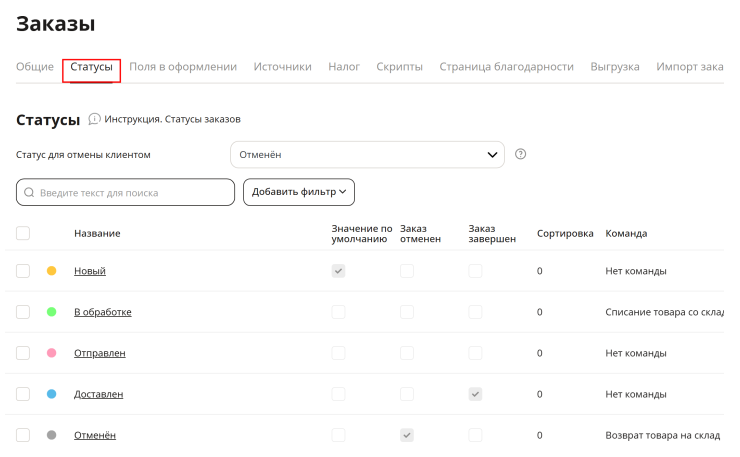Select the Новый row checkbox

[23, 271]
